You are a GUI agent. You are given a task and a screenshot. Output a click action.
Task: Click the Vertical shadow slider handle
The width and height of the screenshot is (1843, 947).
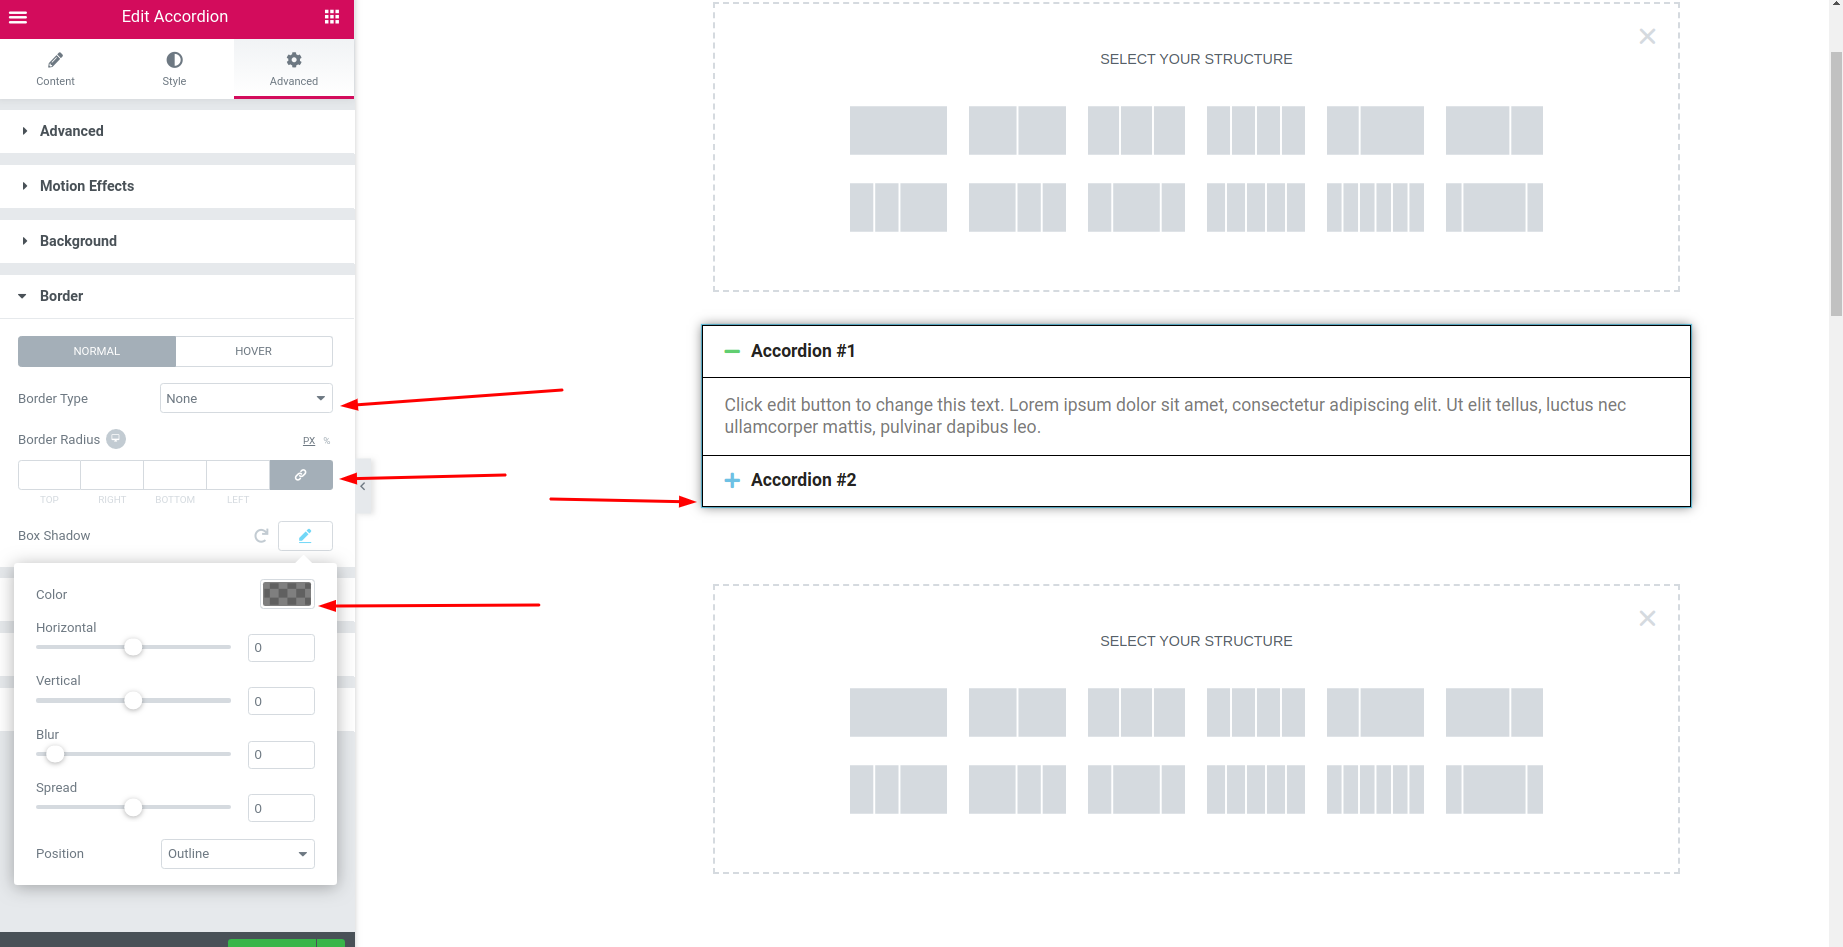[x=133, y=701]
